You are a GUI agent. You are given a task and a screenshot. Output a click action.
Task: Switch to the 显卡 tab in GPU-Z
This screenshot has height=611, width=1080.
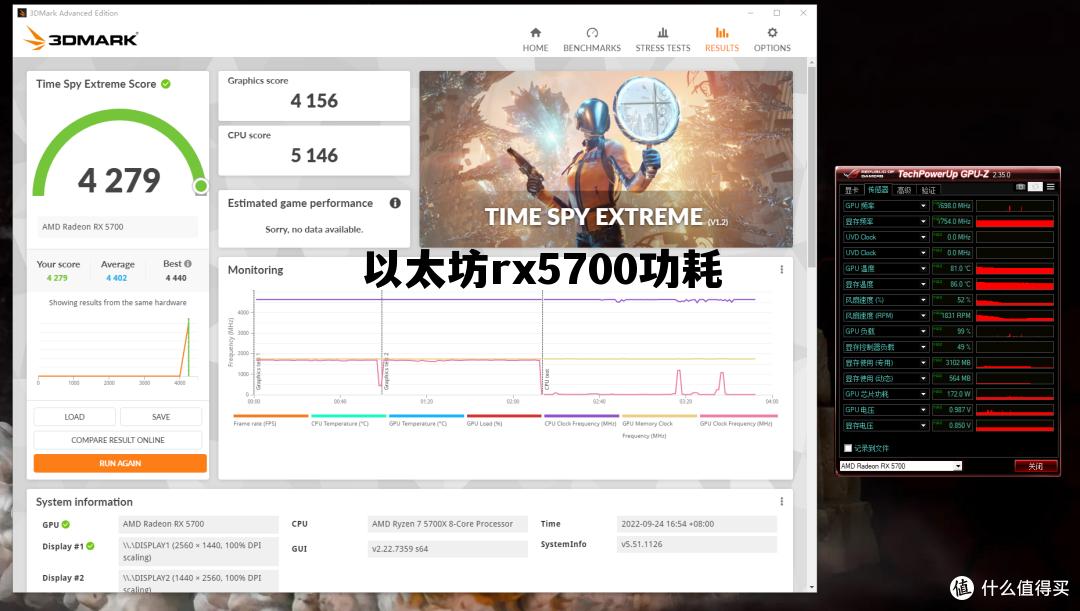851,187
